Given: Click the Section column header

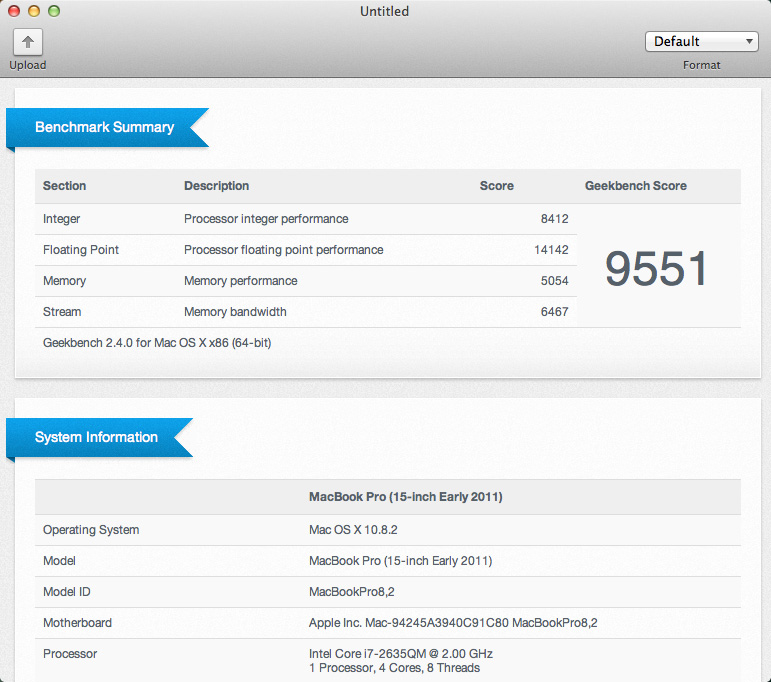Looking at the screenshot, I should coord(65,186).
